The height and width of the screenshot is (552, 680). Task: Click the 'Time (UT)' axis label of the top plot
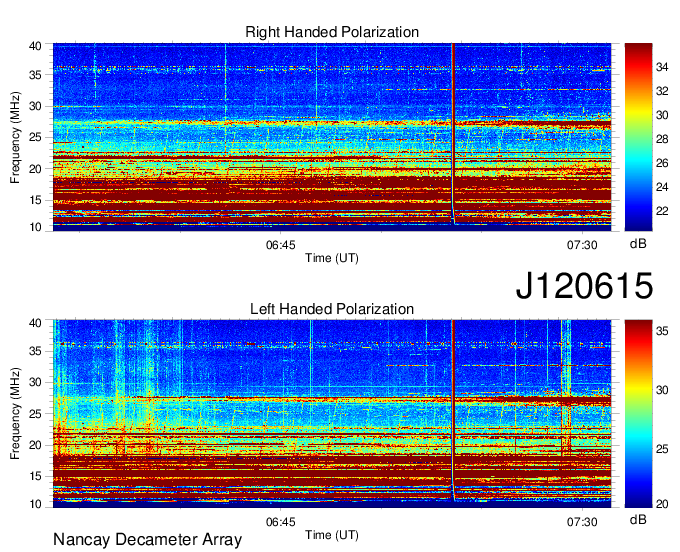click(x=332, y=258)
